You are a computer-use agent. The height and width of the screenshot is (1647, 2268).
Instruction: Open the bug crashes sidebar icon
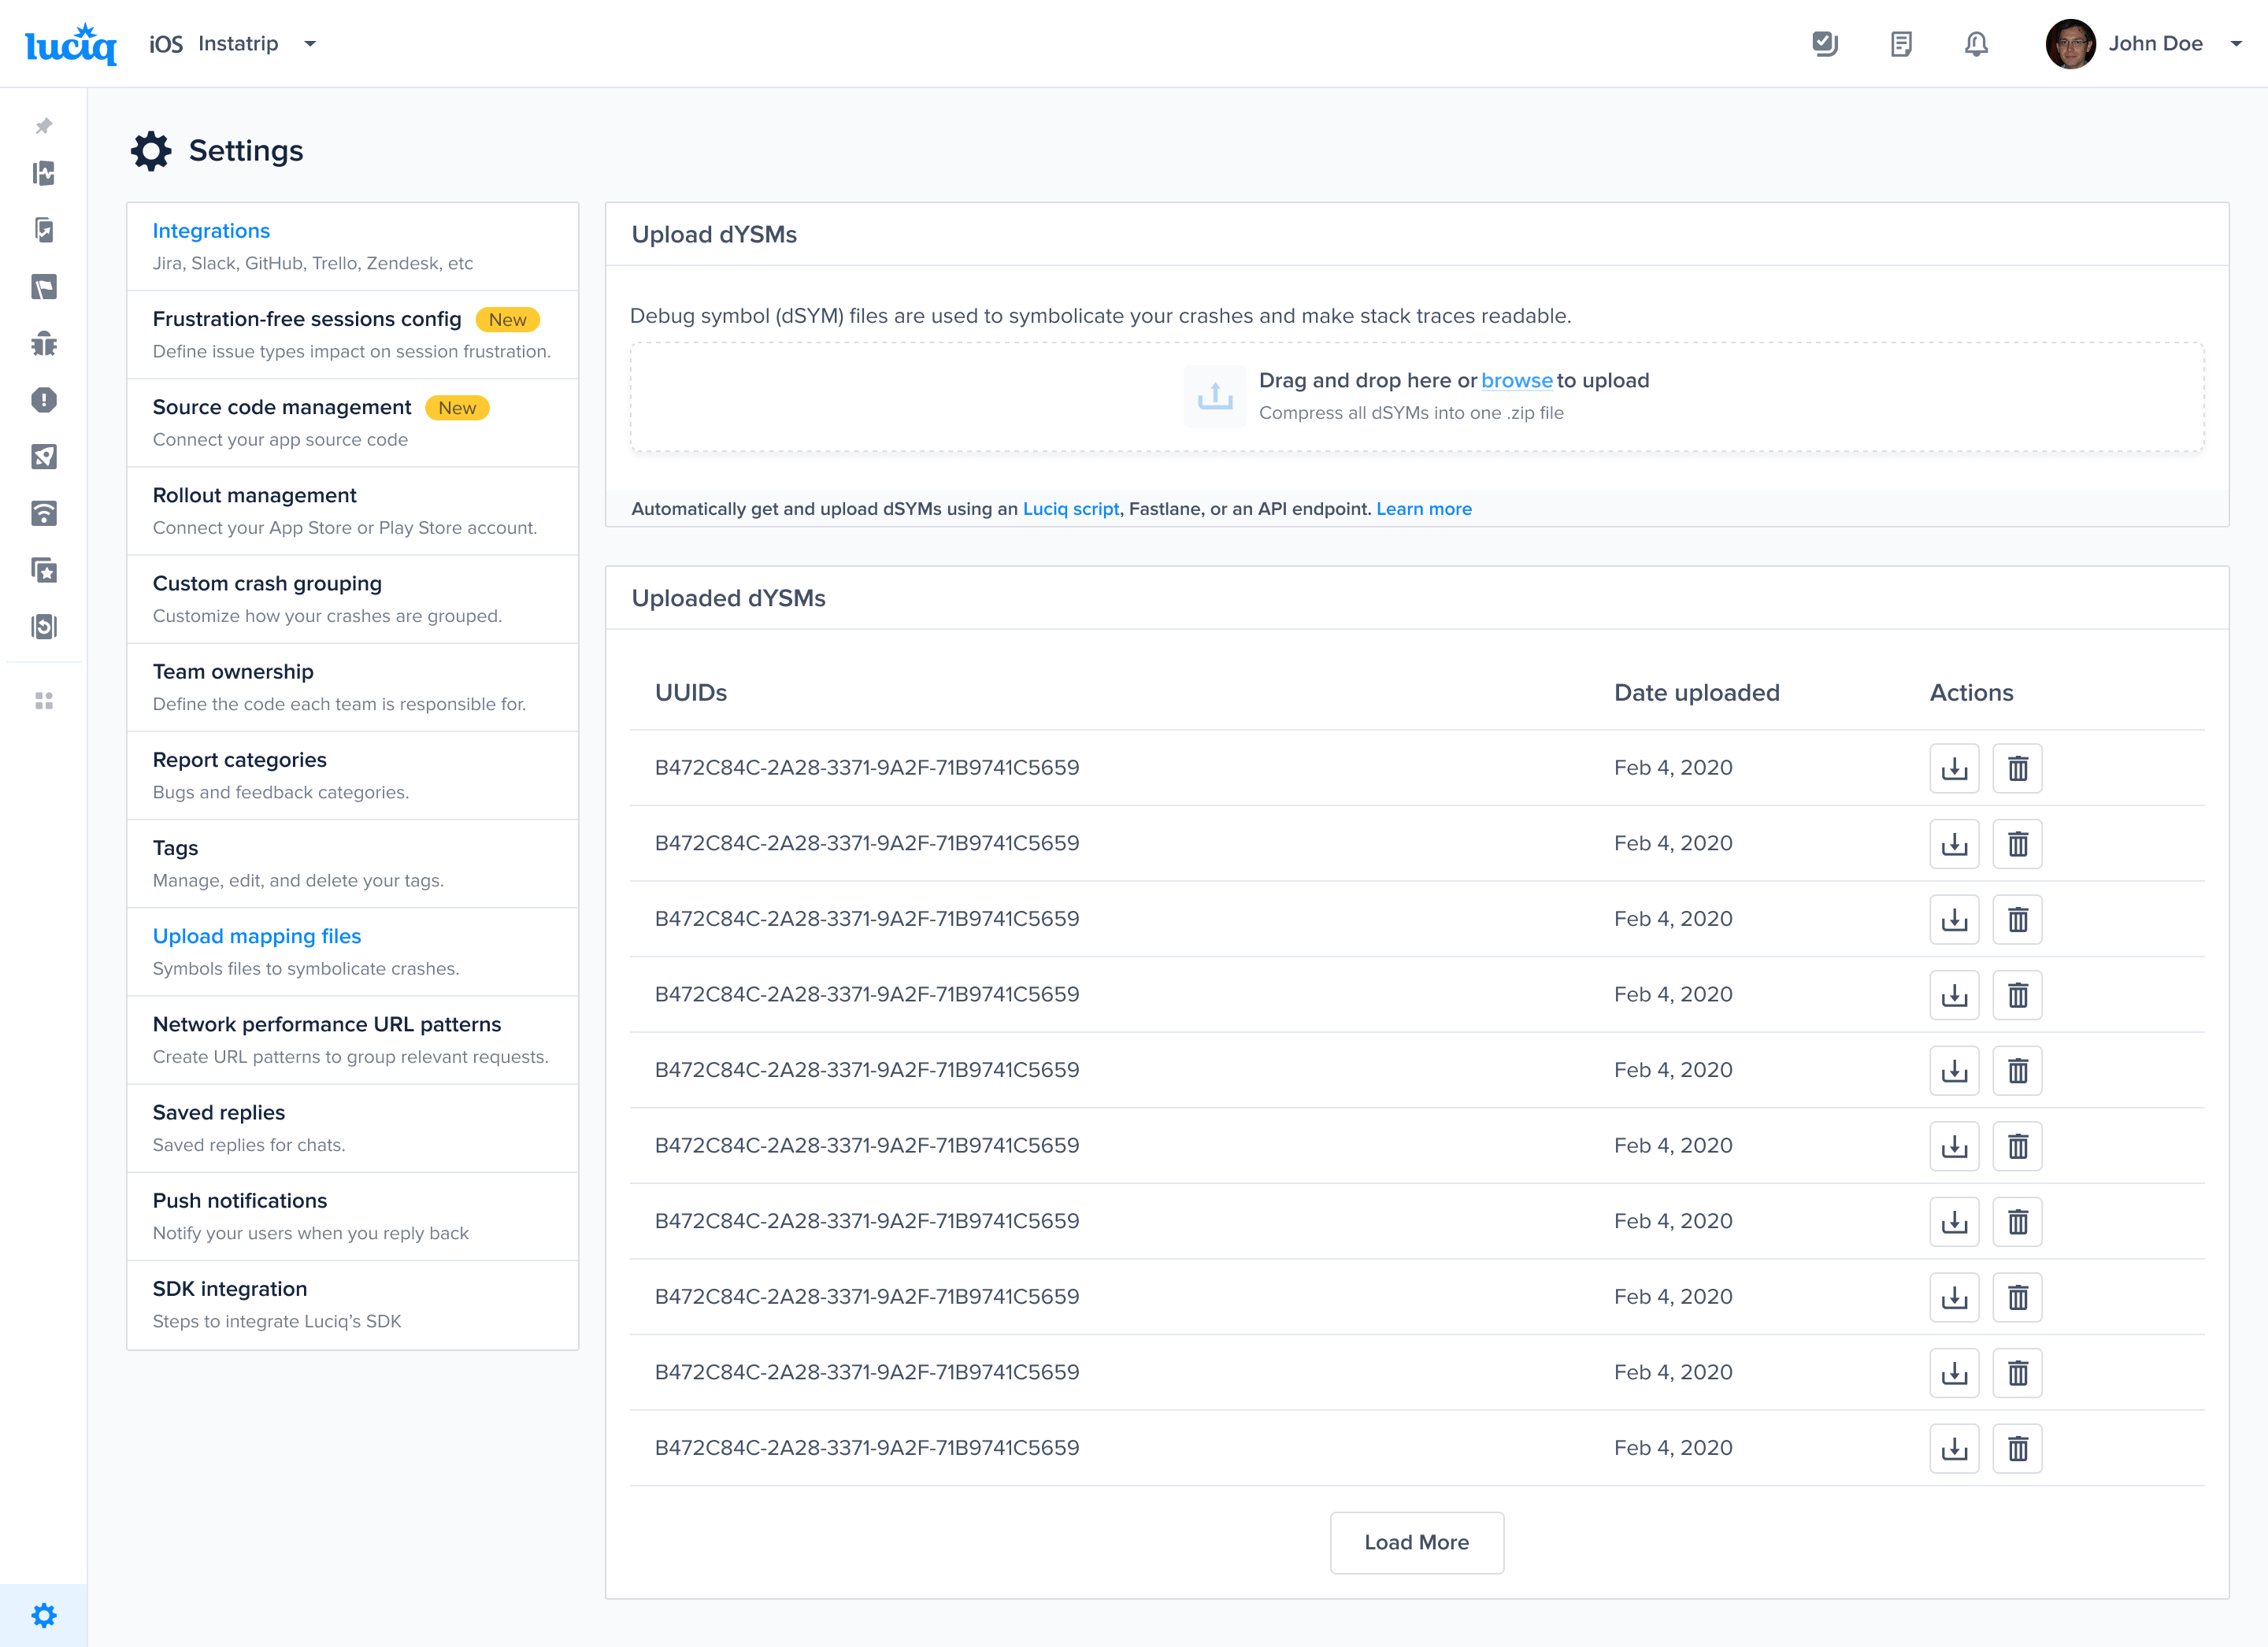click(44, 344)
